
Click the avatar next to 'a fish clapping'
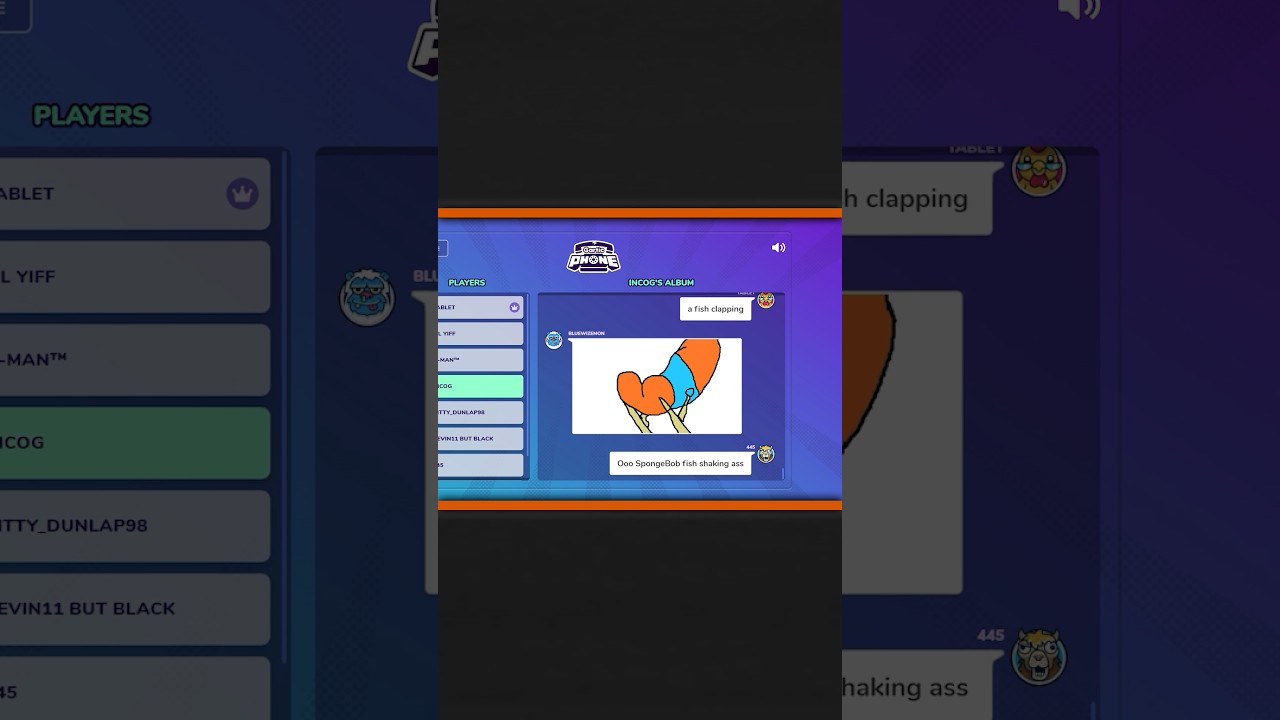coord(765,300)
